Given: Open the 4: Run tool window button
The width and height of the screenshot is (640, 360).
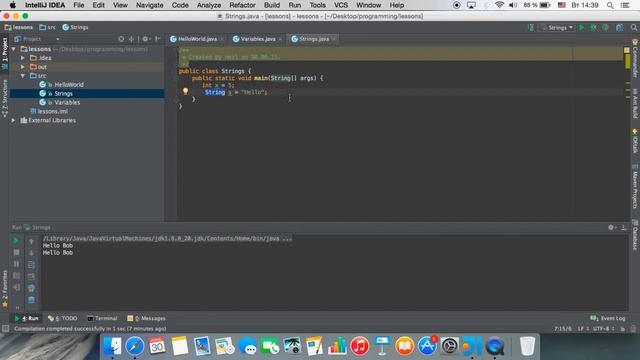Looking at the screenshot, I should (x=27, y=318).
